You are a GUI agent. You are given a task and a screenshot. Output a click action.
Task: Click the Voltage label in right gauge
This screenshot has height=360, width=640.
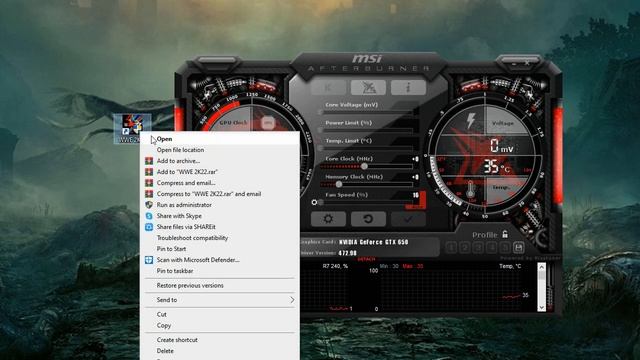pyautogui.click(x=503, y=123)
